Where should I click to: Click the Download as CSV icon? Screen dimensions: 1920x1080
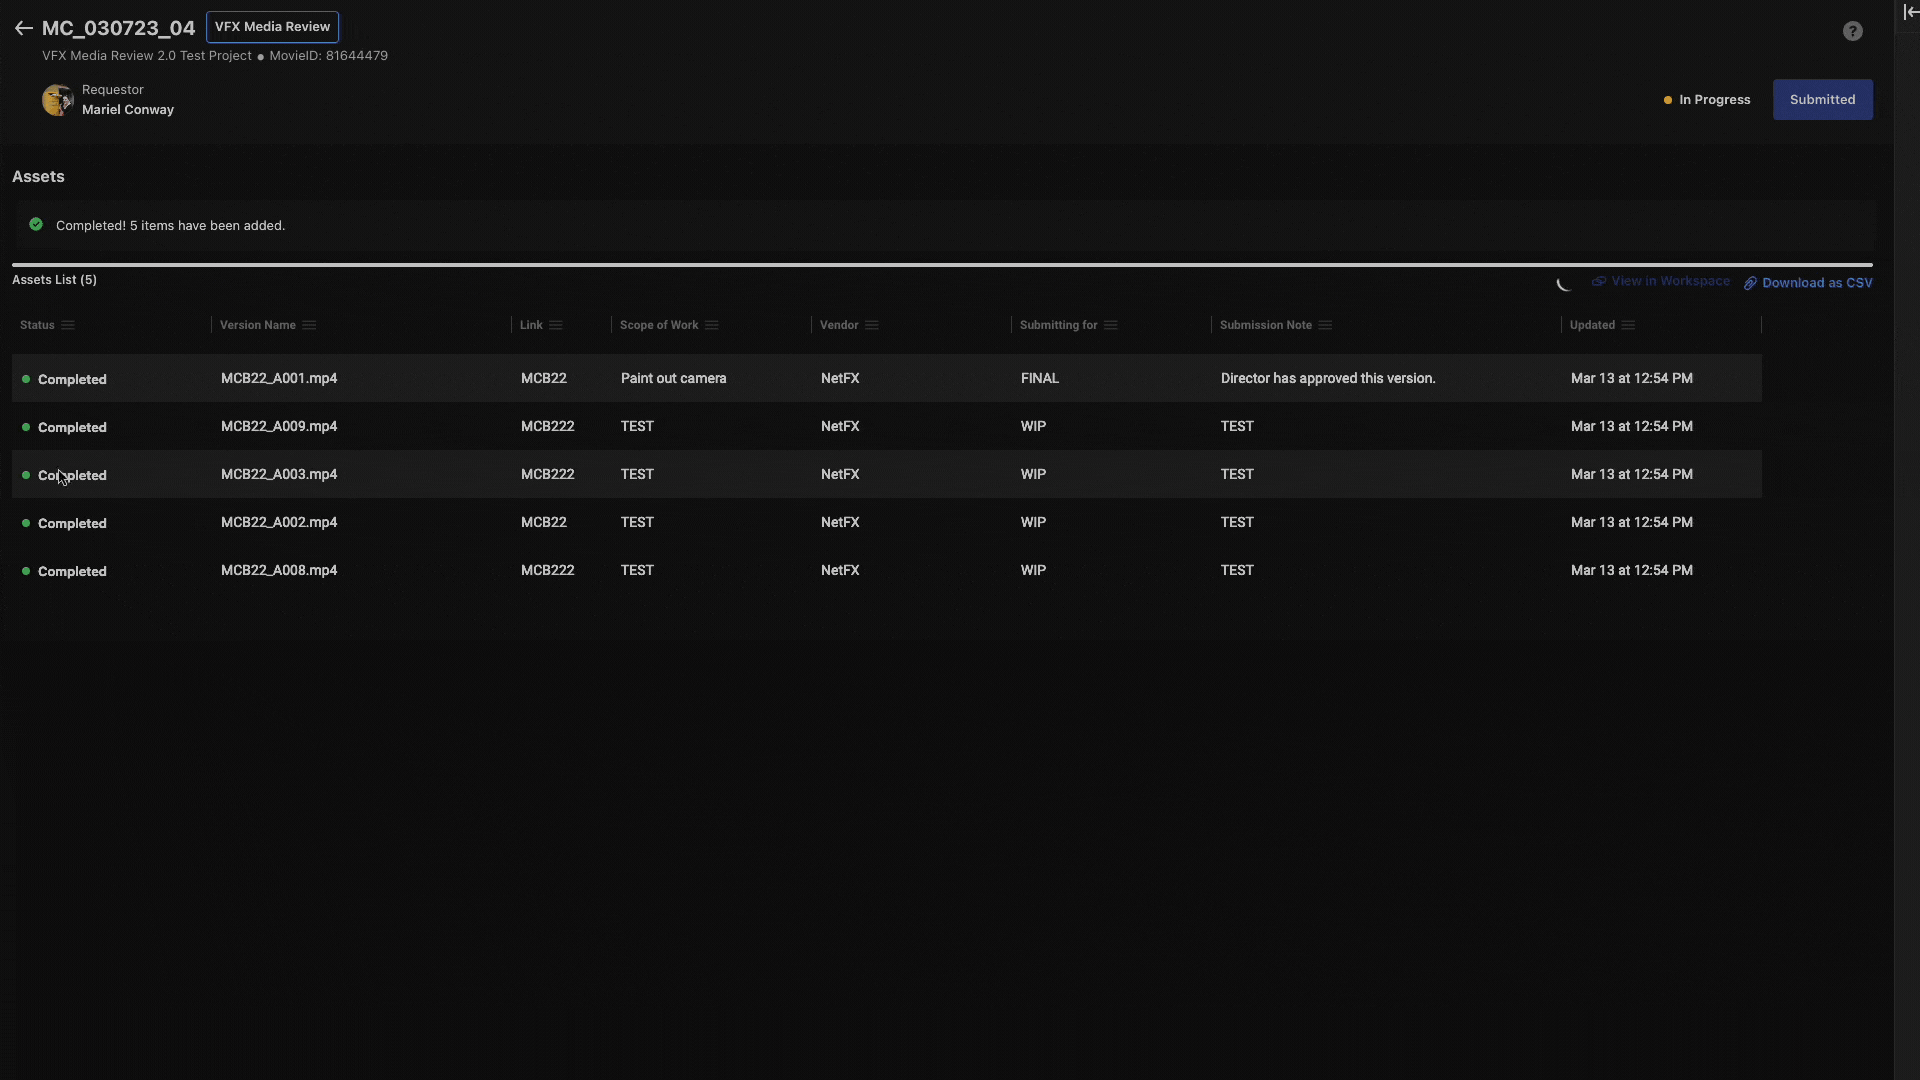coord(1751,282)
